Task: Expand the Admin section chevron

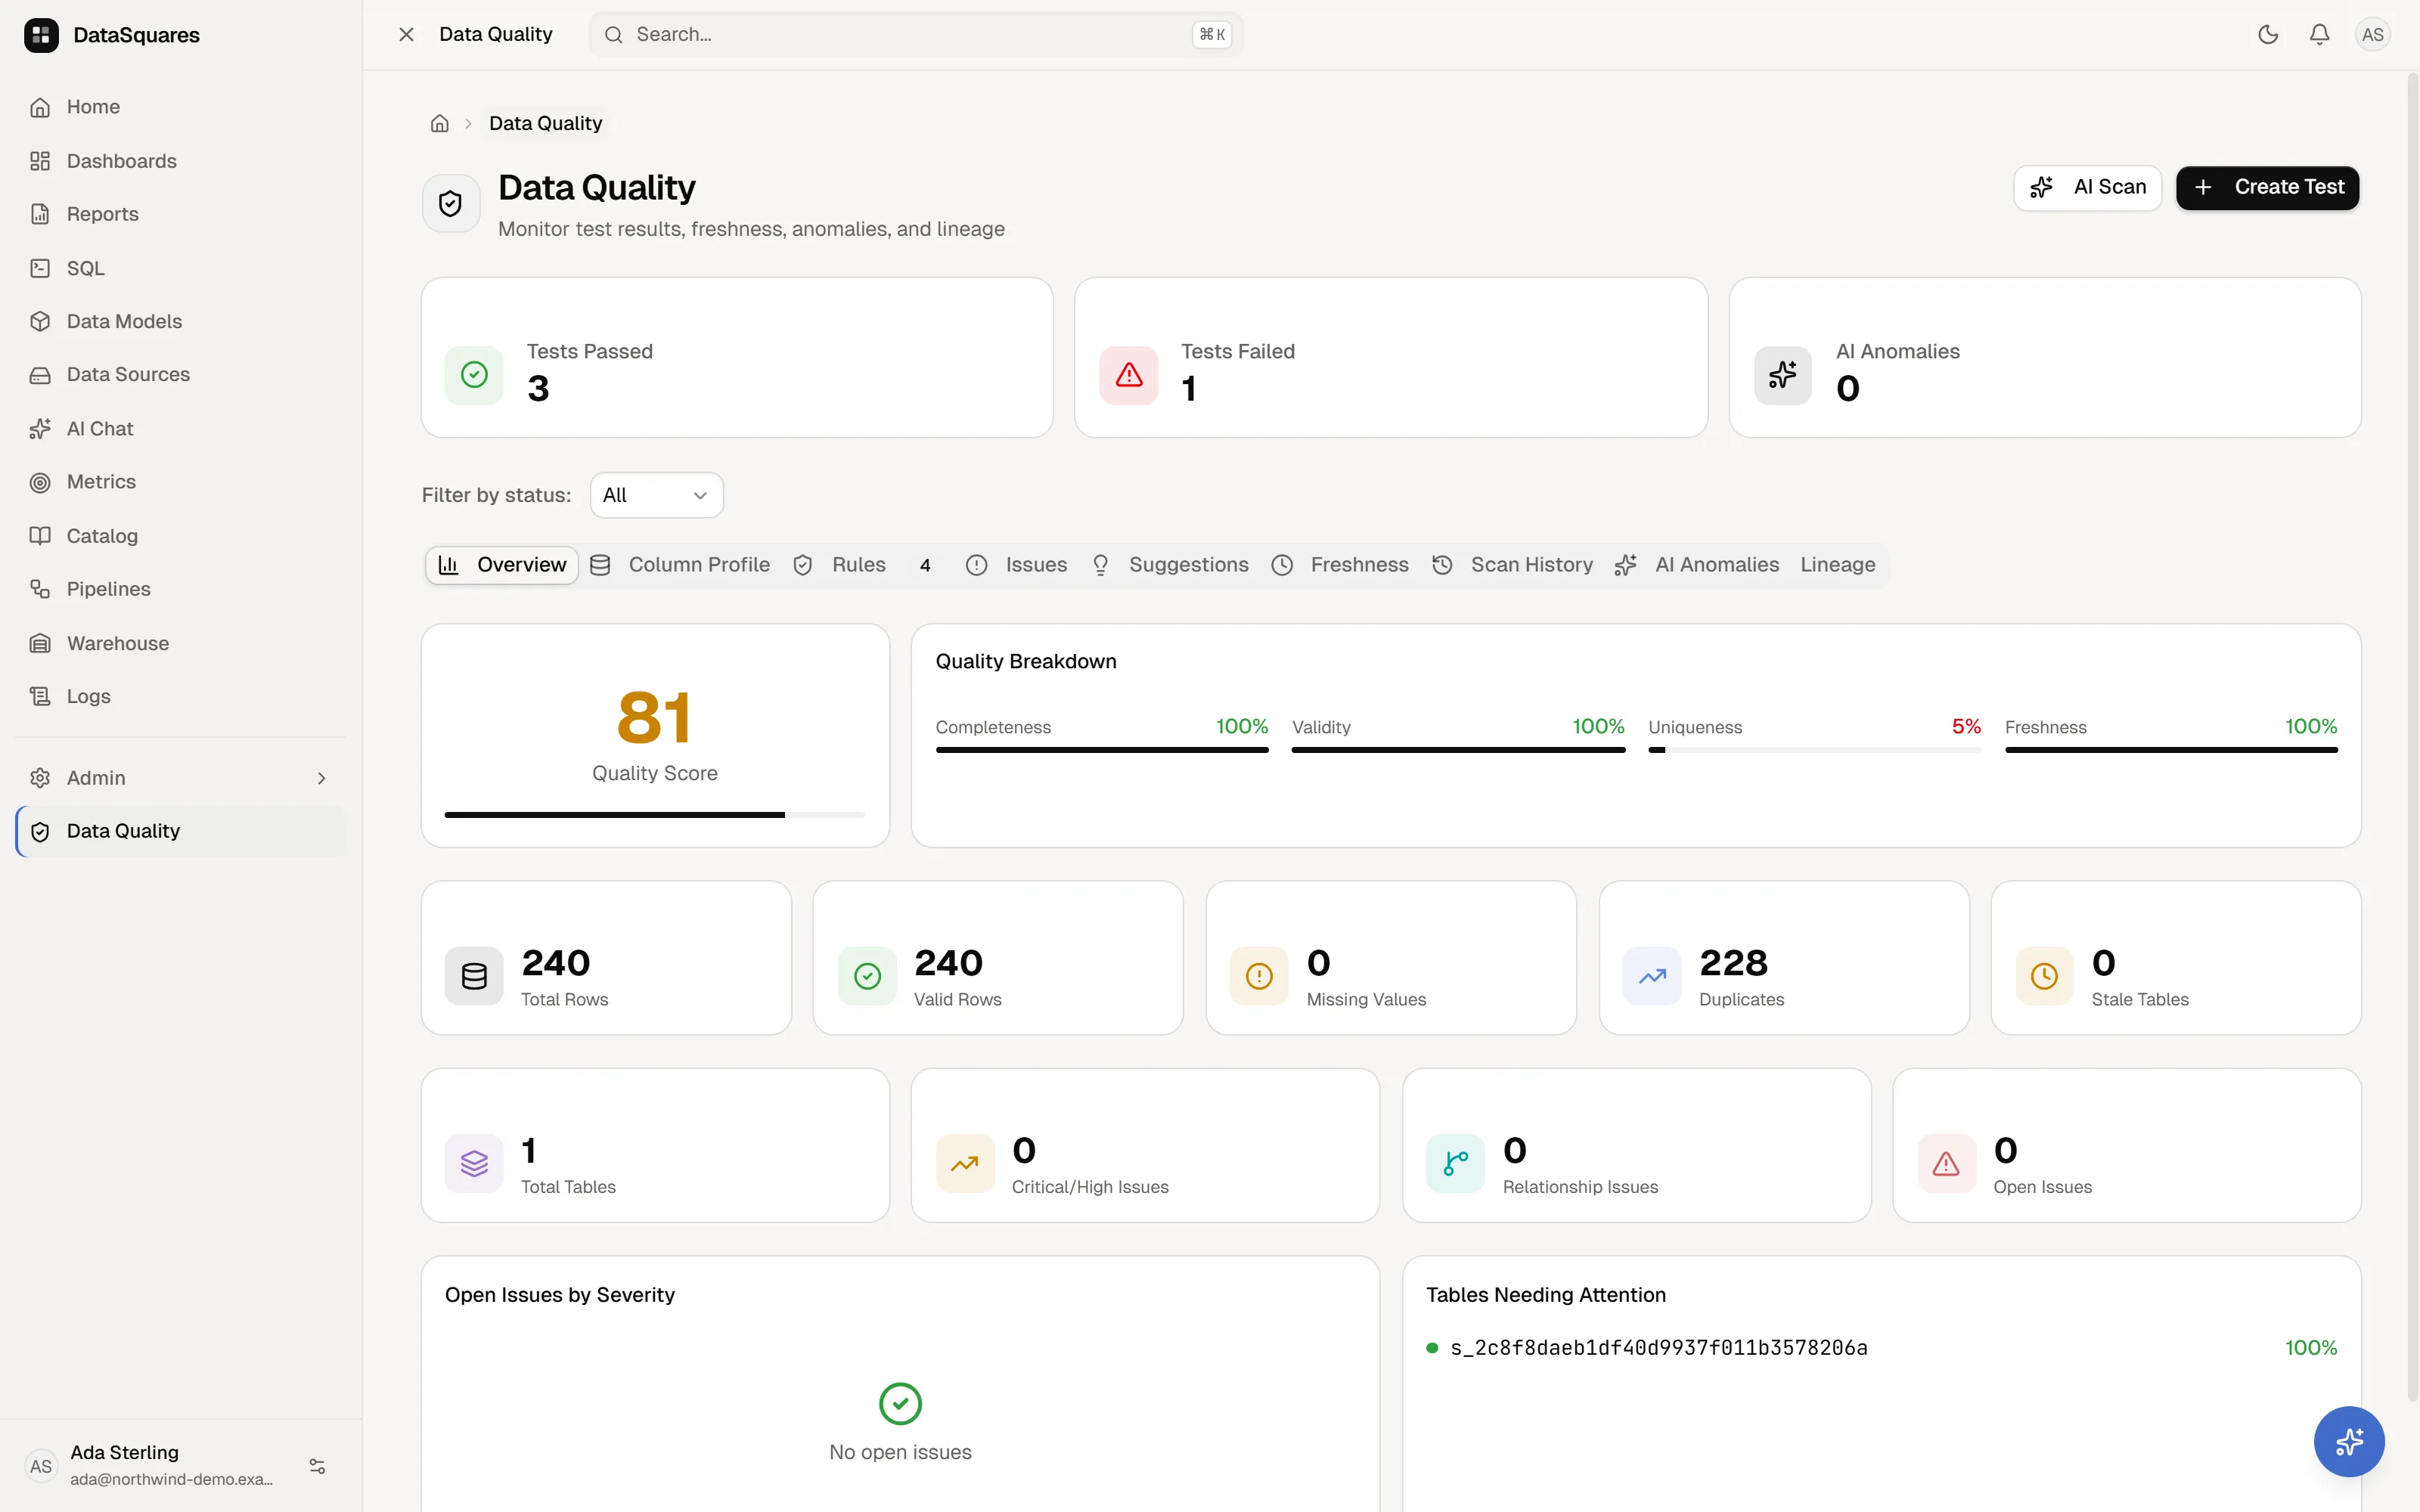Action: click(321, 778)
